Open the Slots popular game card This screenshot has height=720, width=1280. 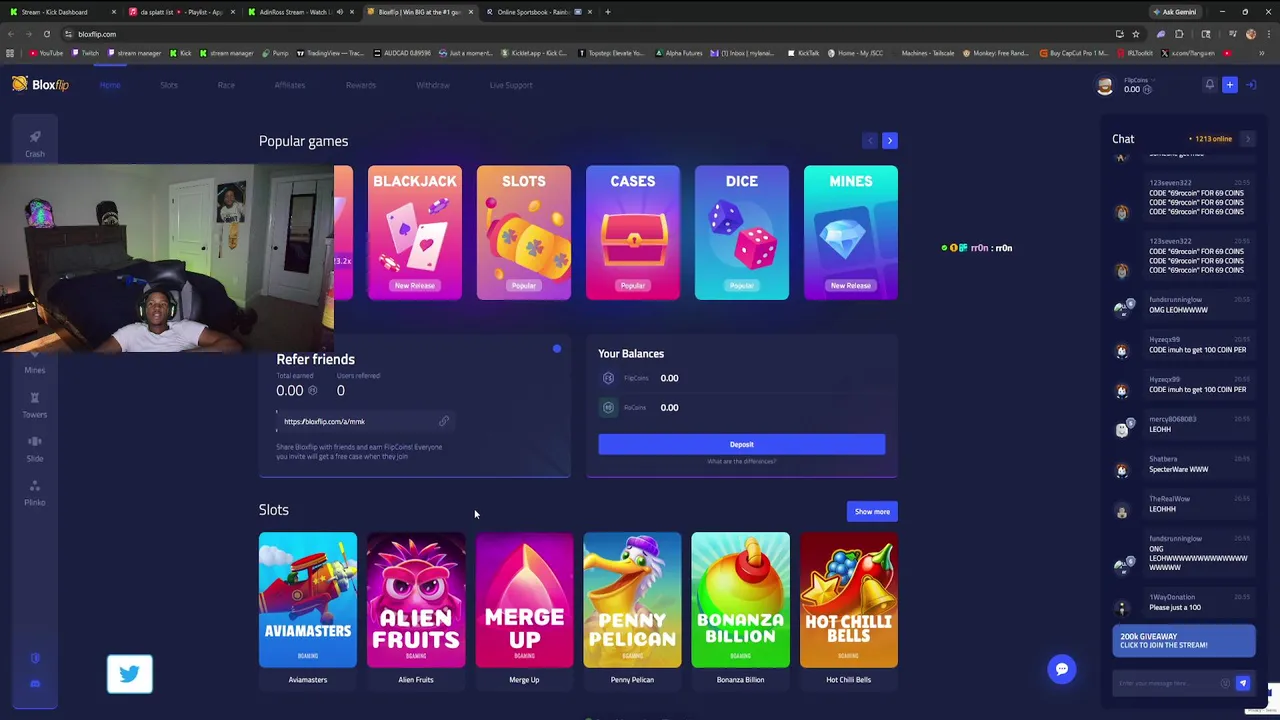[x=524, y=233]
